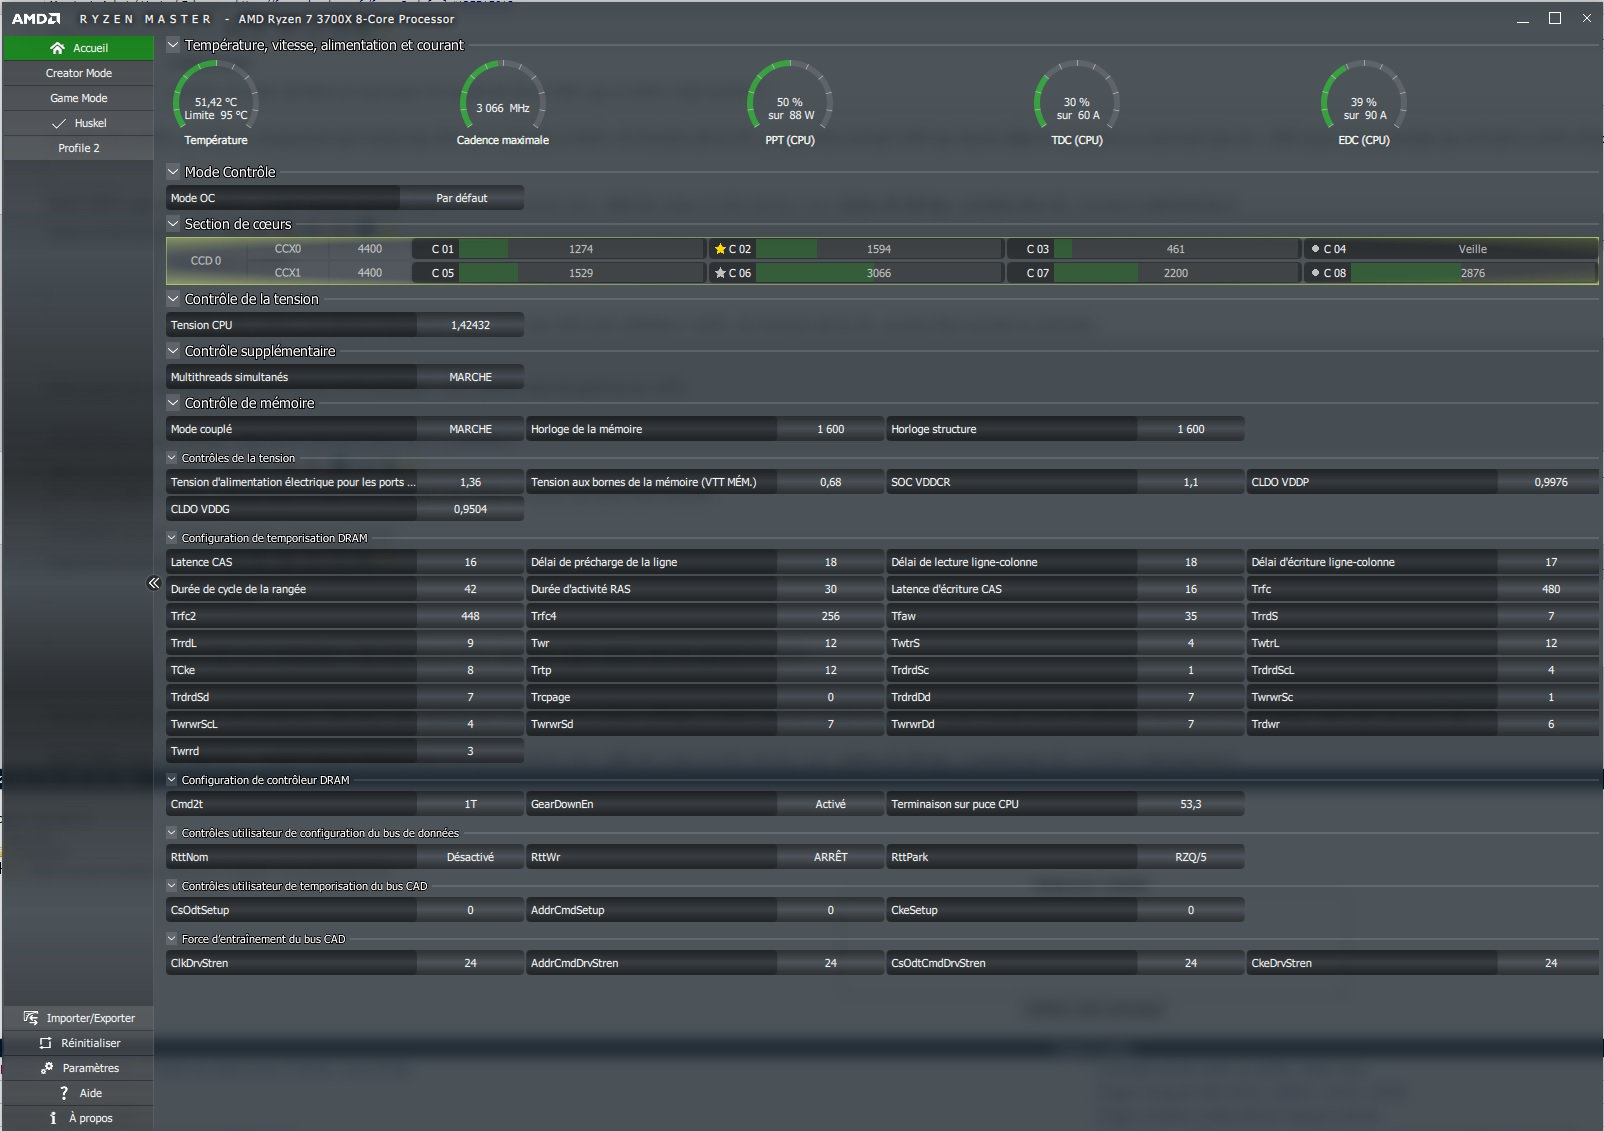1604x1131 pixels.
Task: Open Paramètres via the gear icon
Action: pos(46,1068)
